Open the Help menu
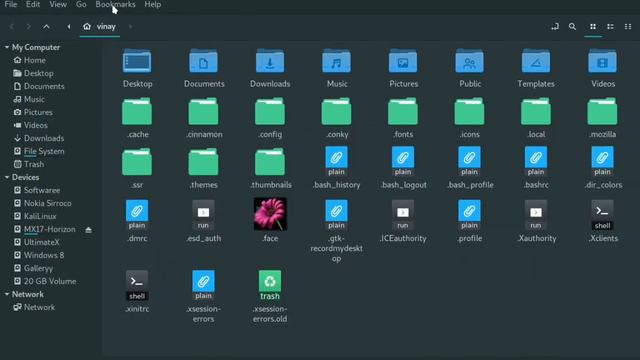This screenshot has width=640, height=360. click(x=153, y=4)
